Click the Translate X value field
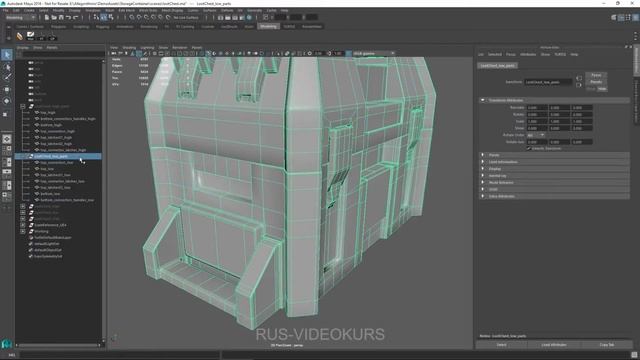 coord(537,108)
